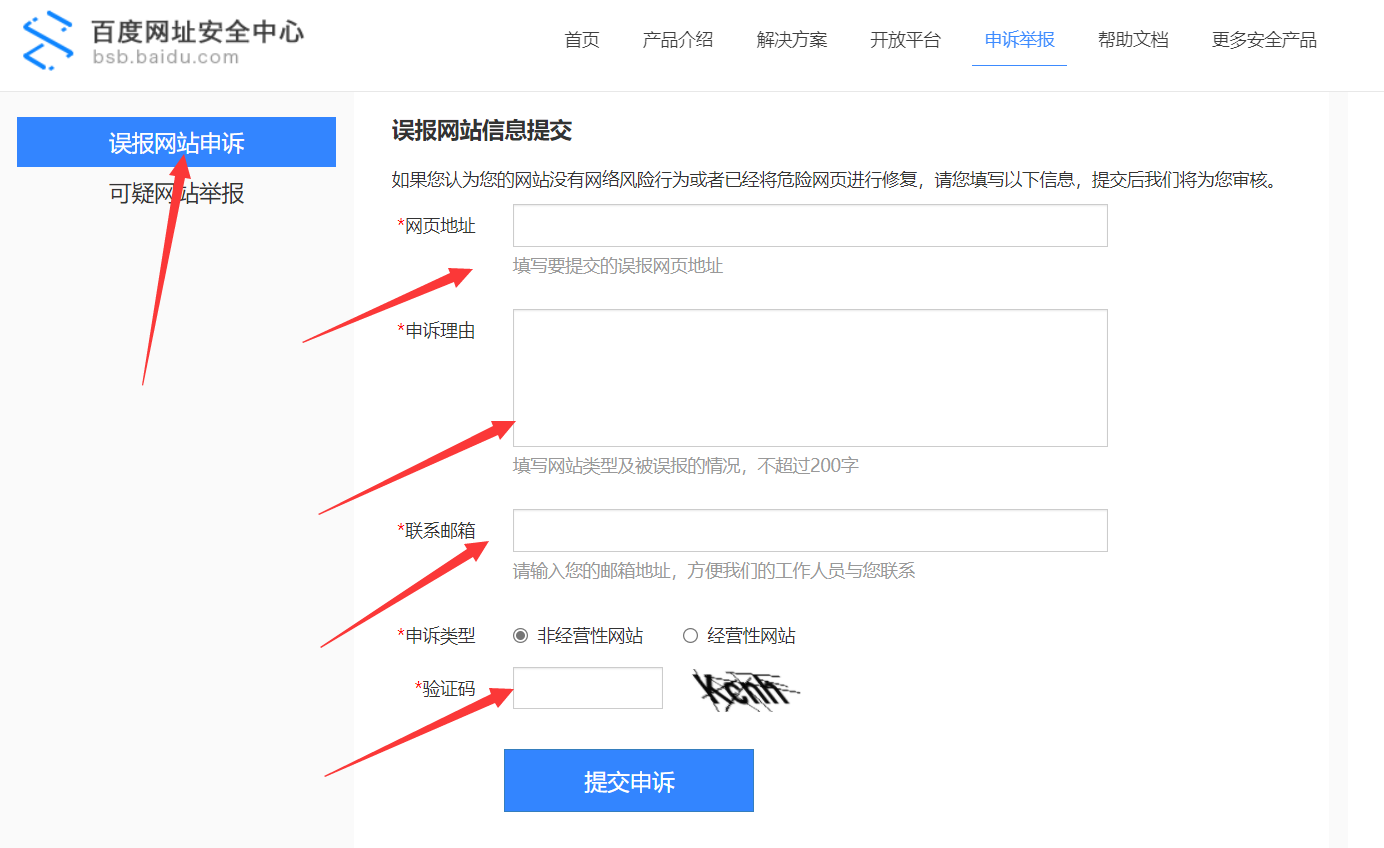Submit the form with 提交申诉
Image resolution: width=1384 pixels, height=848 pixels.
pyautogui.click(x=629, y=781)
